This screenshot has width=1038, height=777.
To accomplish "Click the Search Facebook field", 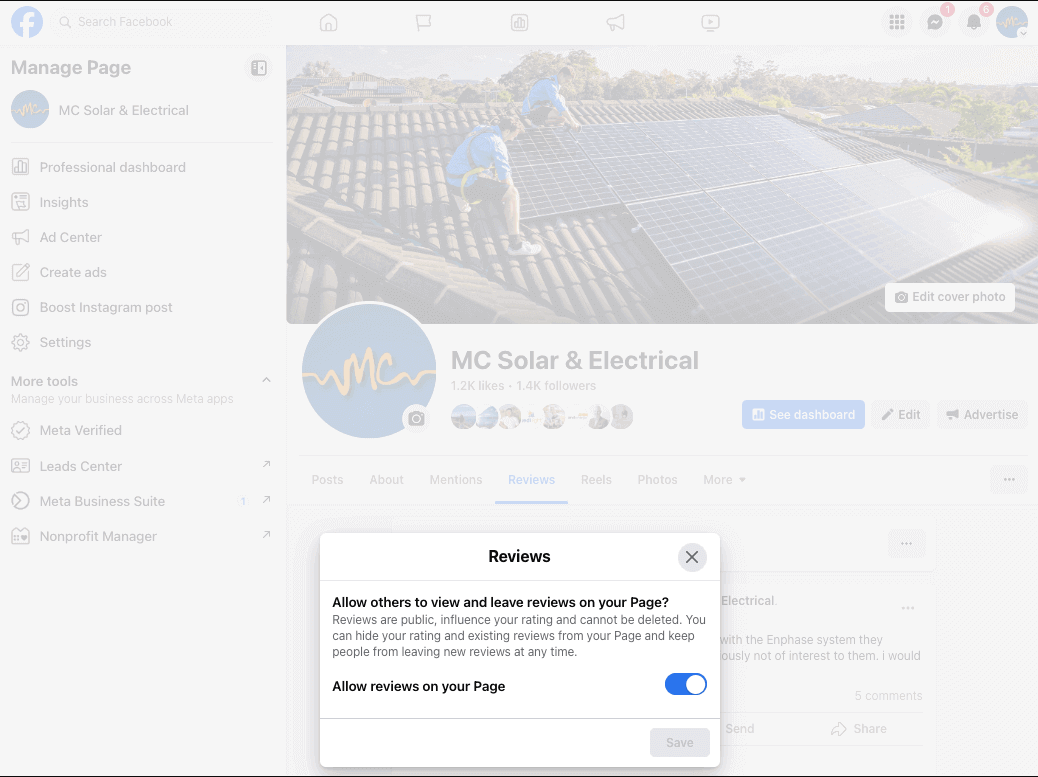I will pyautogui.click(x=161, y=22).
